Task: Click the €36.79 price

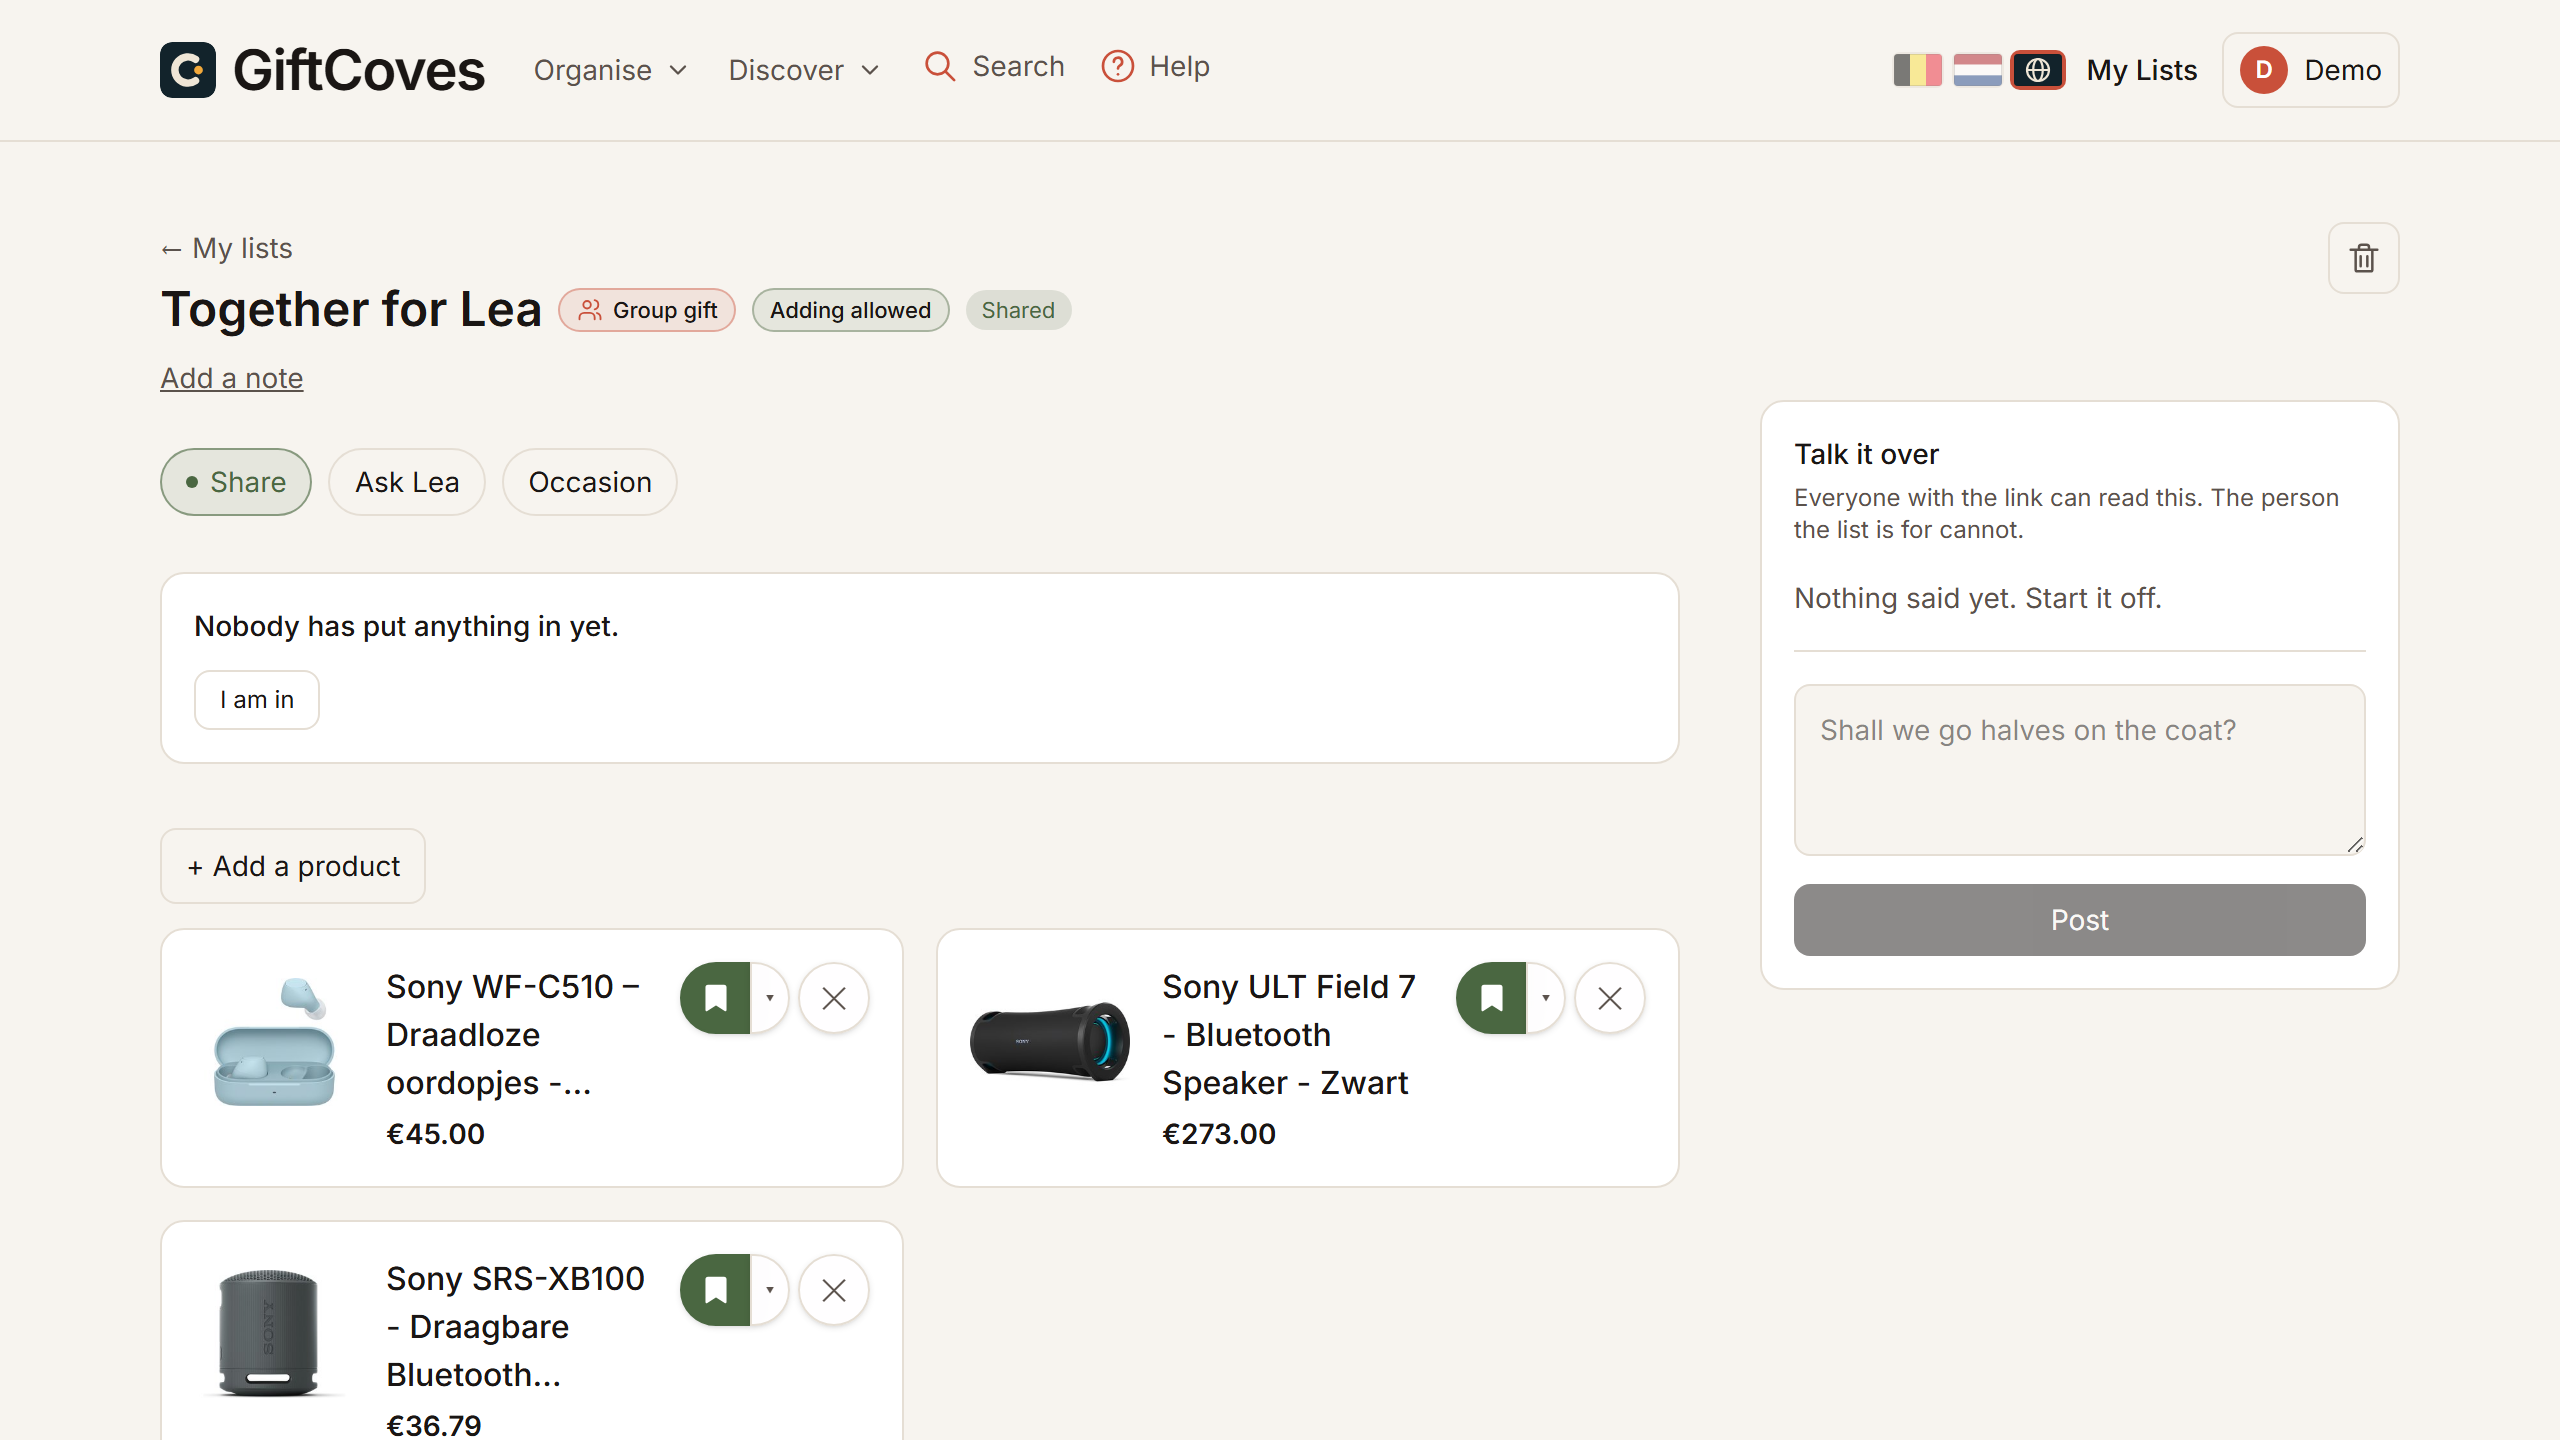Action: tap(434, 1425)
